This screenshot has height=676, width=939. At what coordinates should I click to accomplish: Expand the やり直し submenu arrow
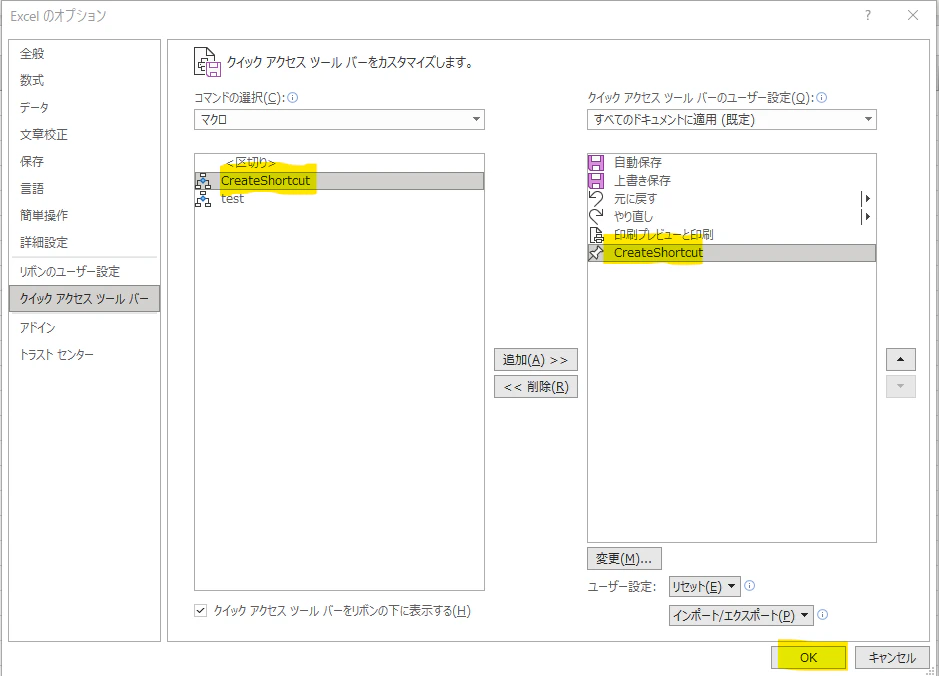click(865, 216)
